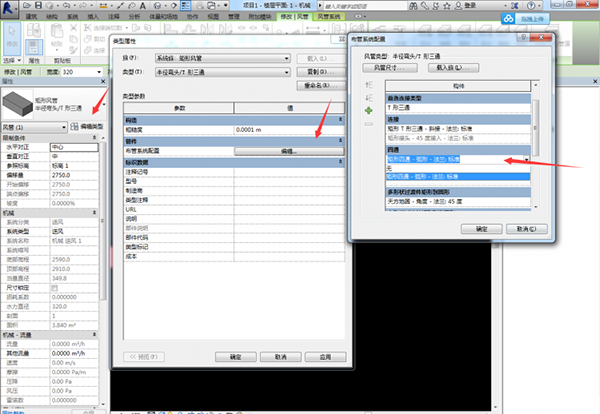Select the 'None' option in cross dropdown list
The height and width of the screenshot is (414, 600).
click(x=458, y=168)
